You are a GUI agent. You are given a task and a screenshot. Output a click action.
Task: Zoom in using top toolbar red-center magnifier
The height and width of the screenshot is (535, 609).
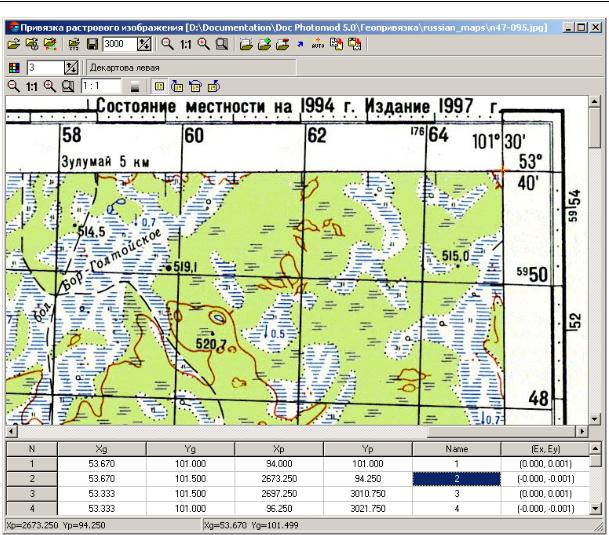click(204, 44)
